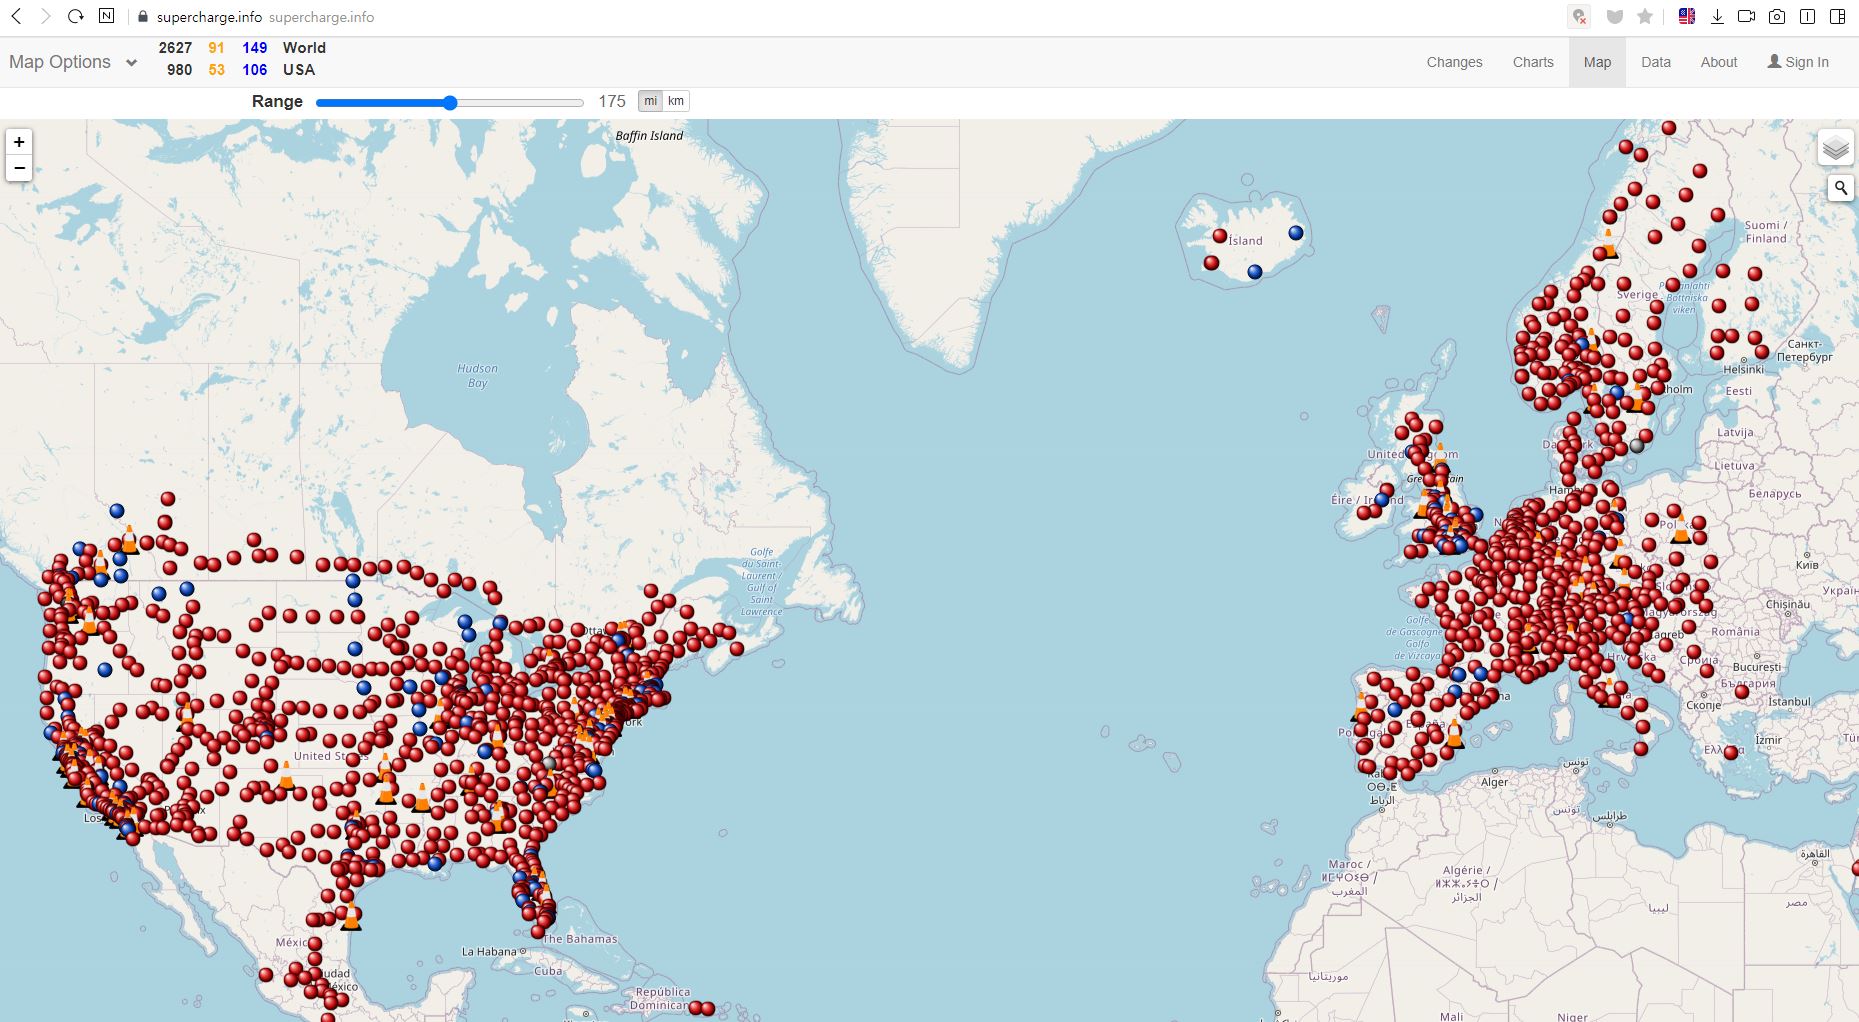This screenshot has width=1859, height=1022.
Task: Click the padlock site security icon
Action: click(x=141, y=17)
